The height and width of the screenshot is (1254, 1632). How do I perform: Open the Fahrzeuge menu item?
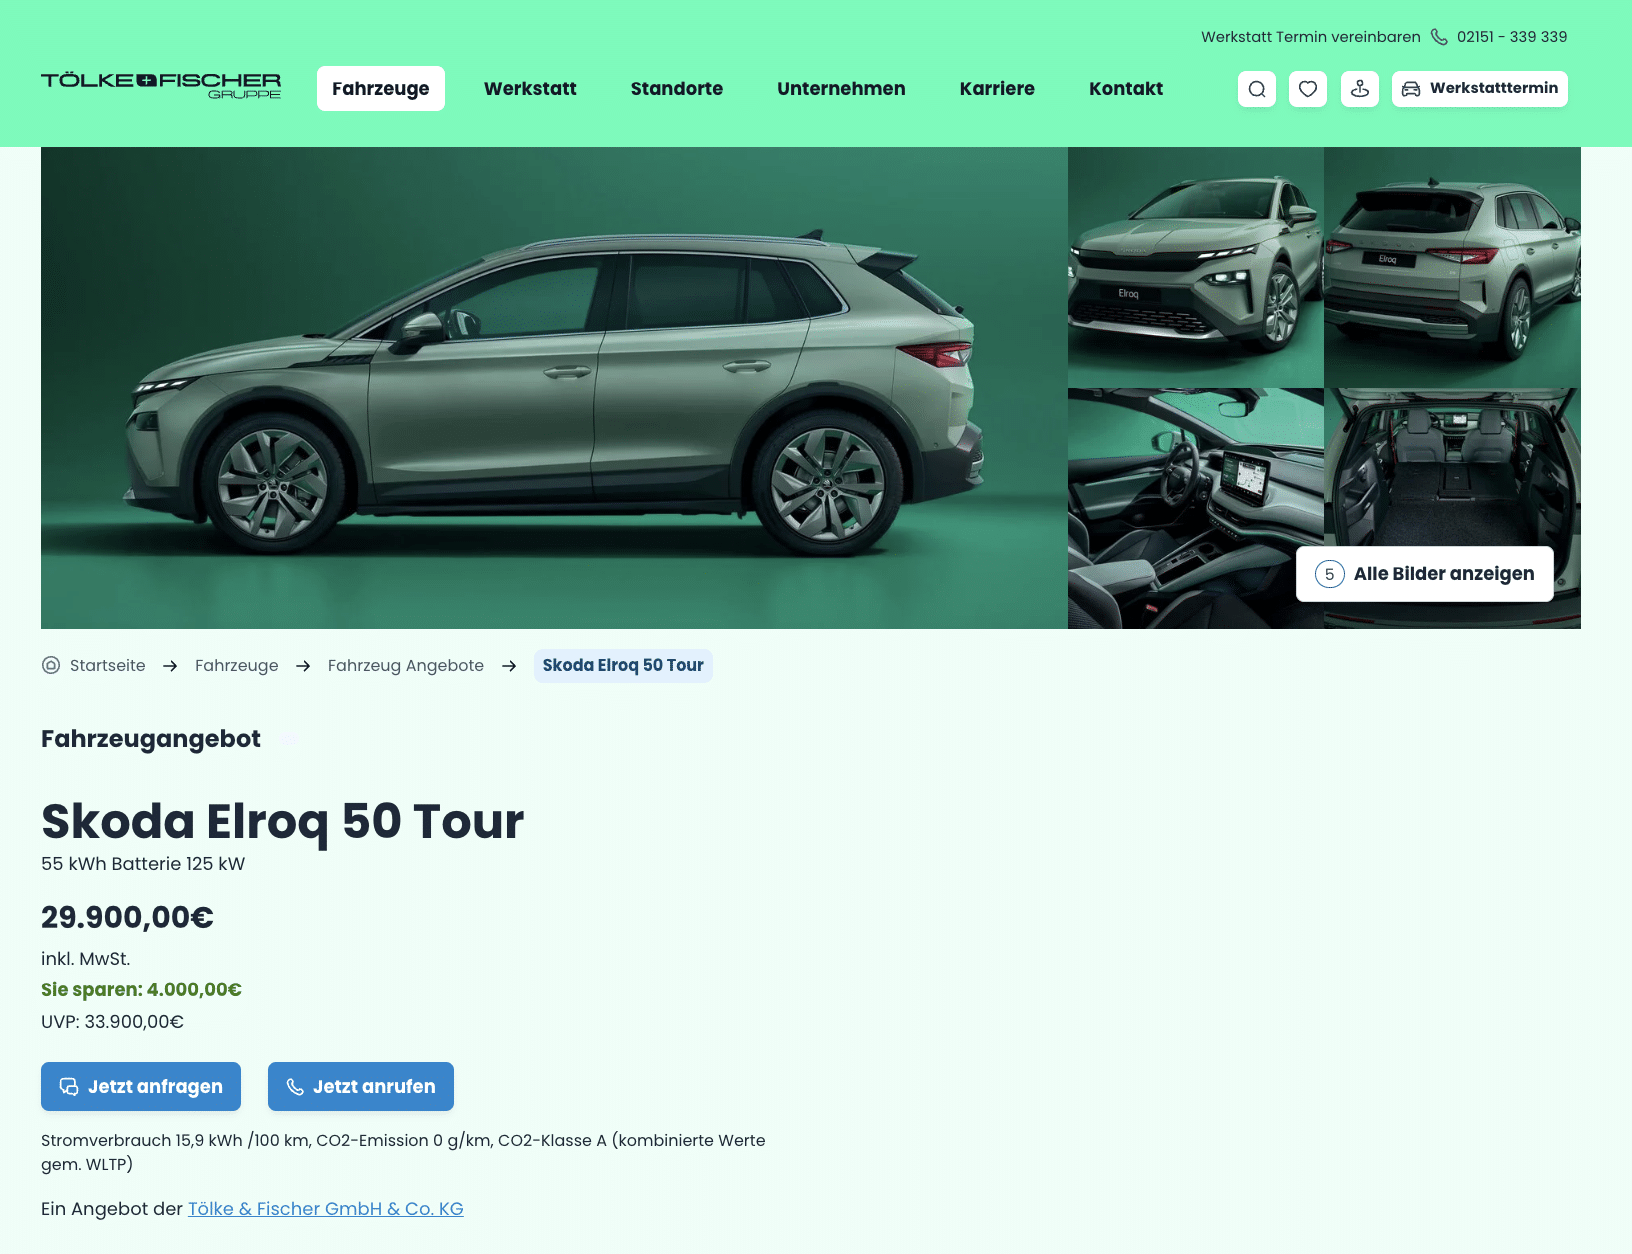[x=381, y=89]
